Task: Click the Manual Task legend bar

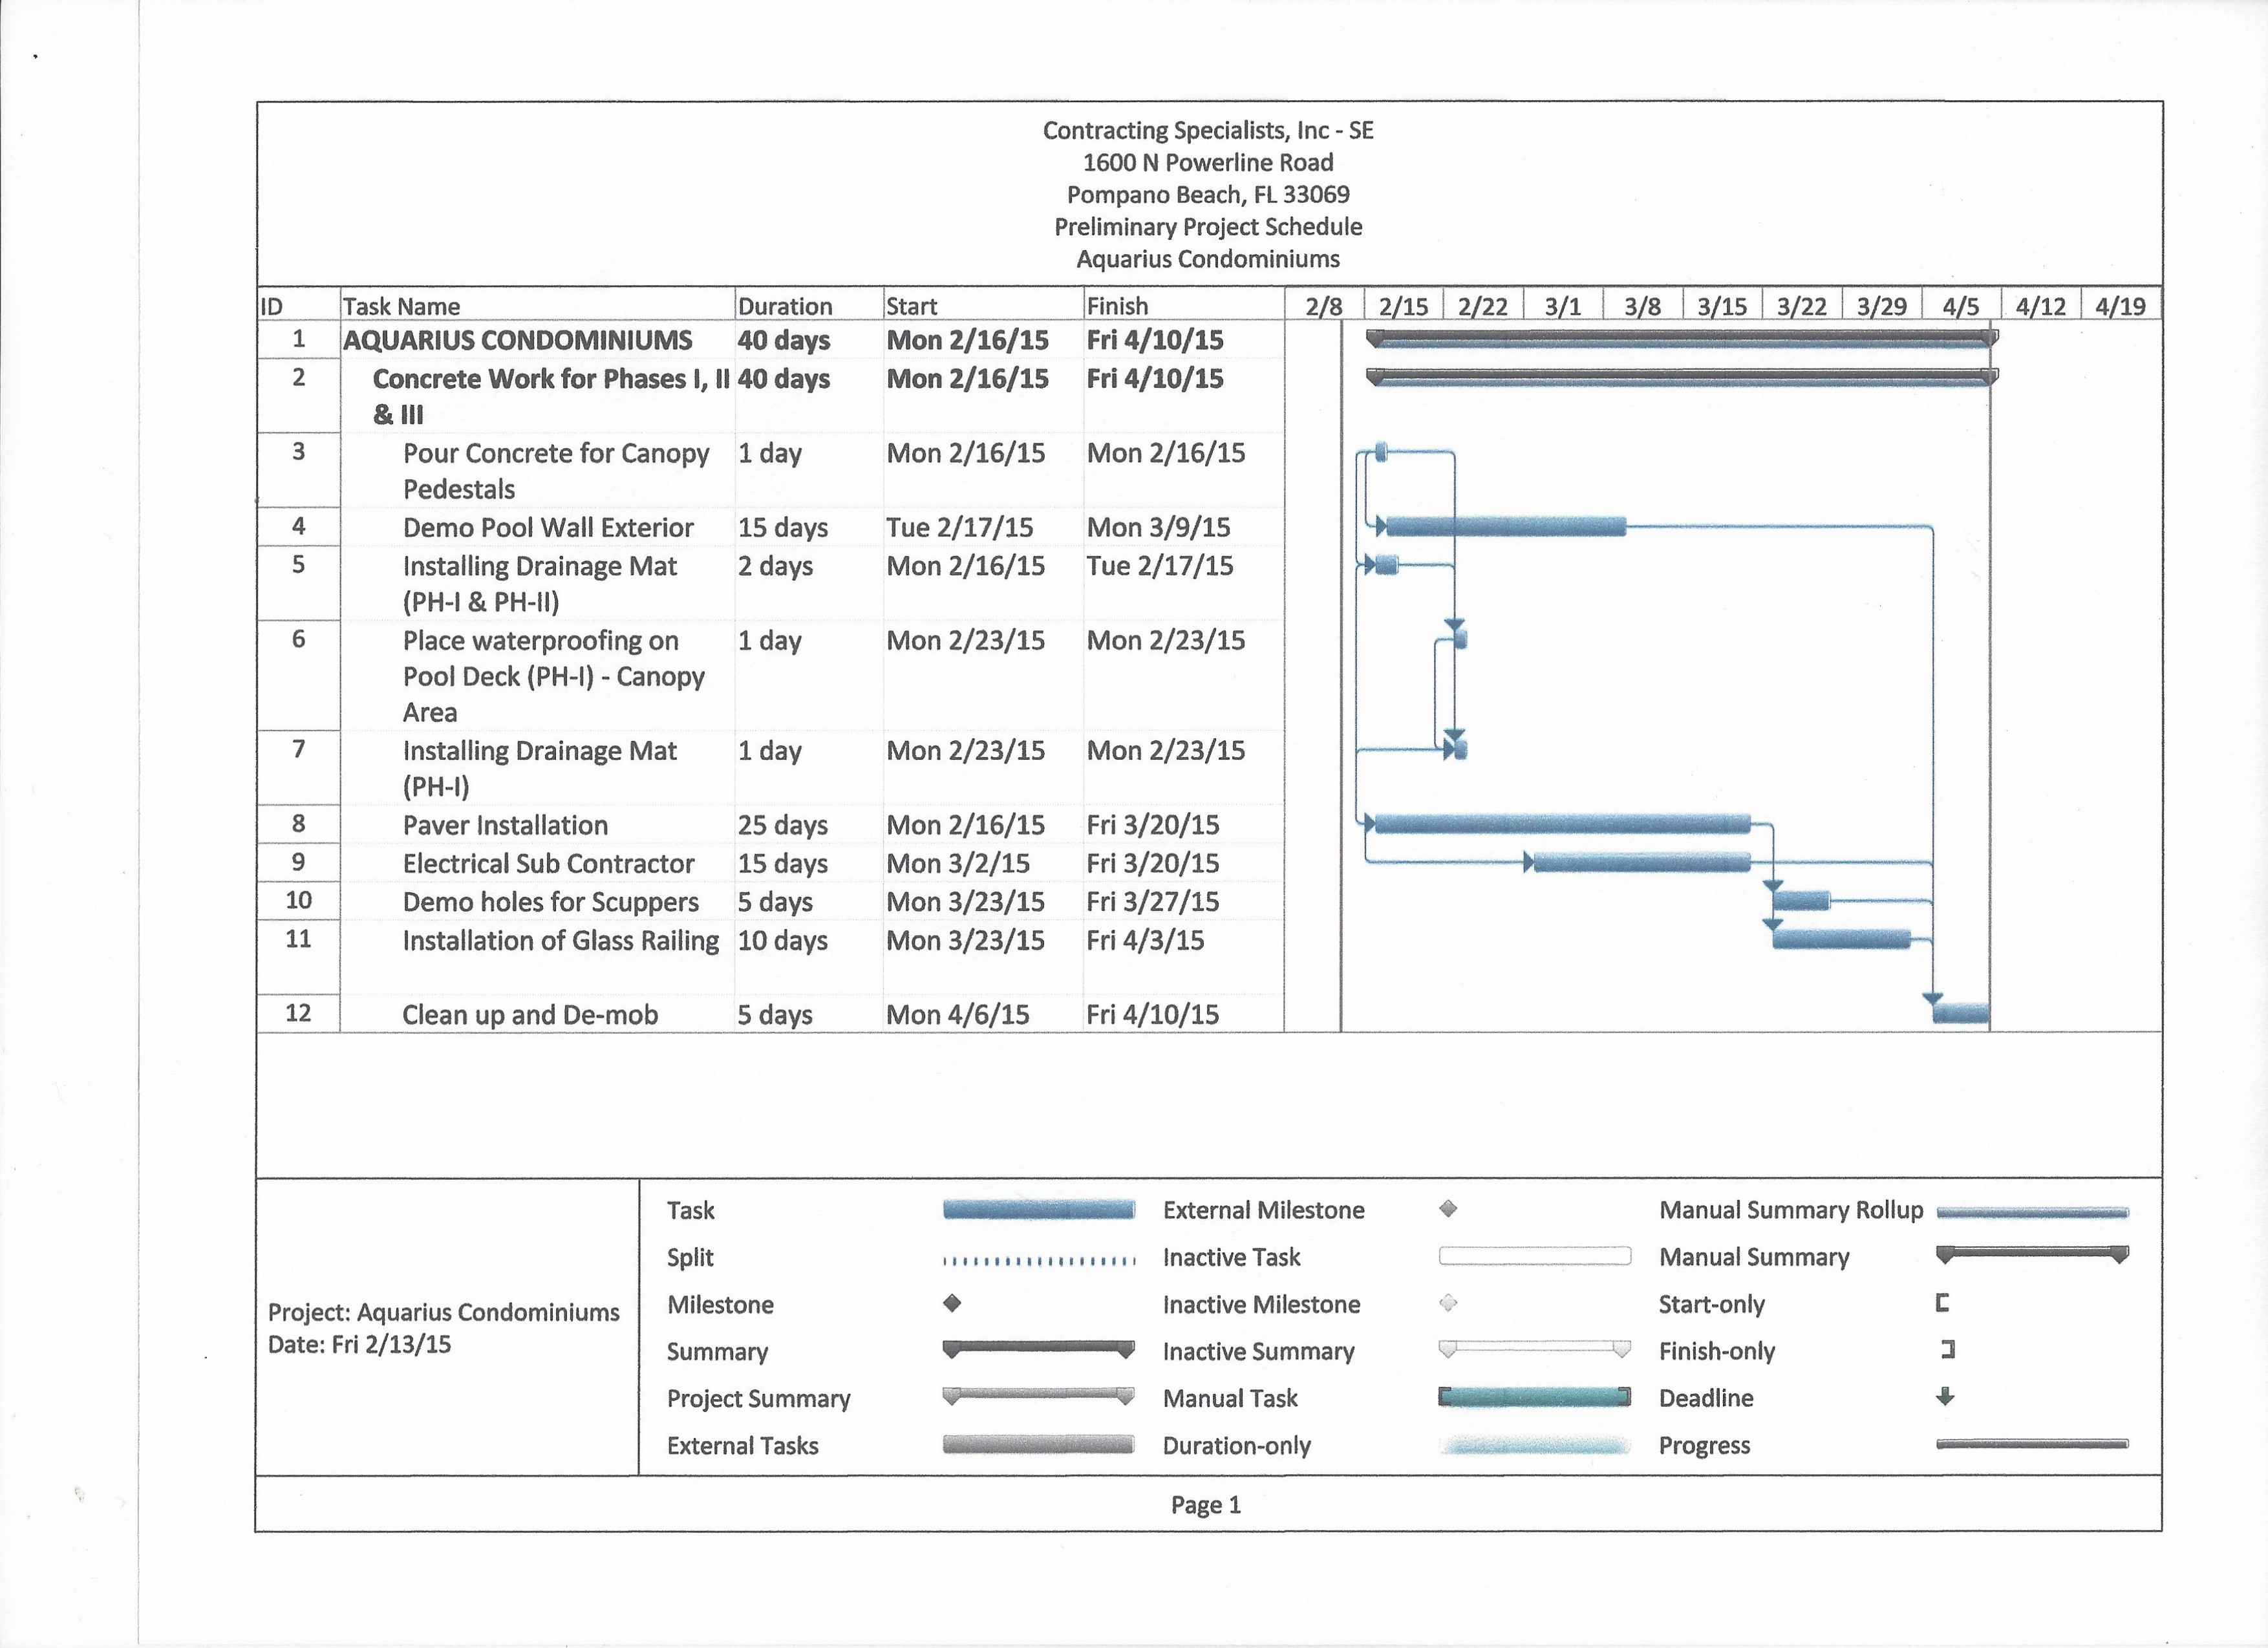Action: [1534, 1397]
